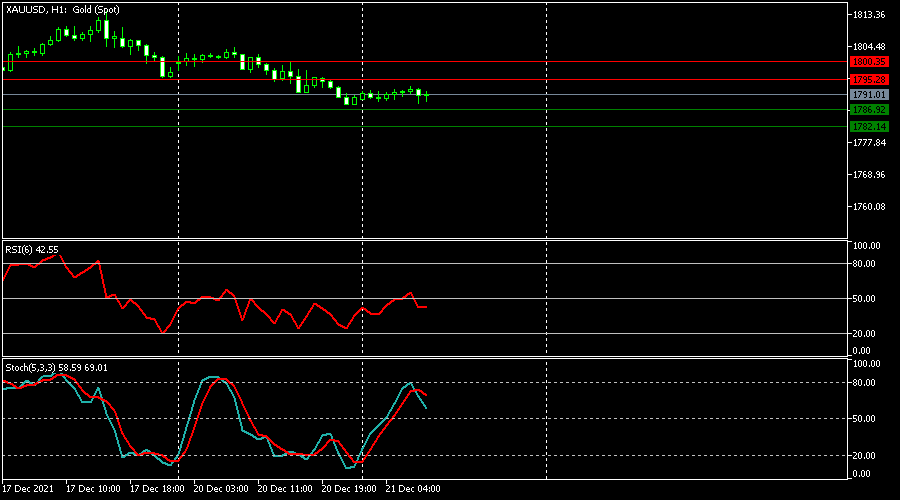Click the 1777.84 price scale value
The image size is (900, 500).
click(869, 143)
